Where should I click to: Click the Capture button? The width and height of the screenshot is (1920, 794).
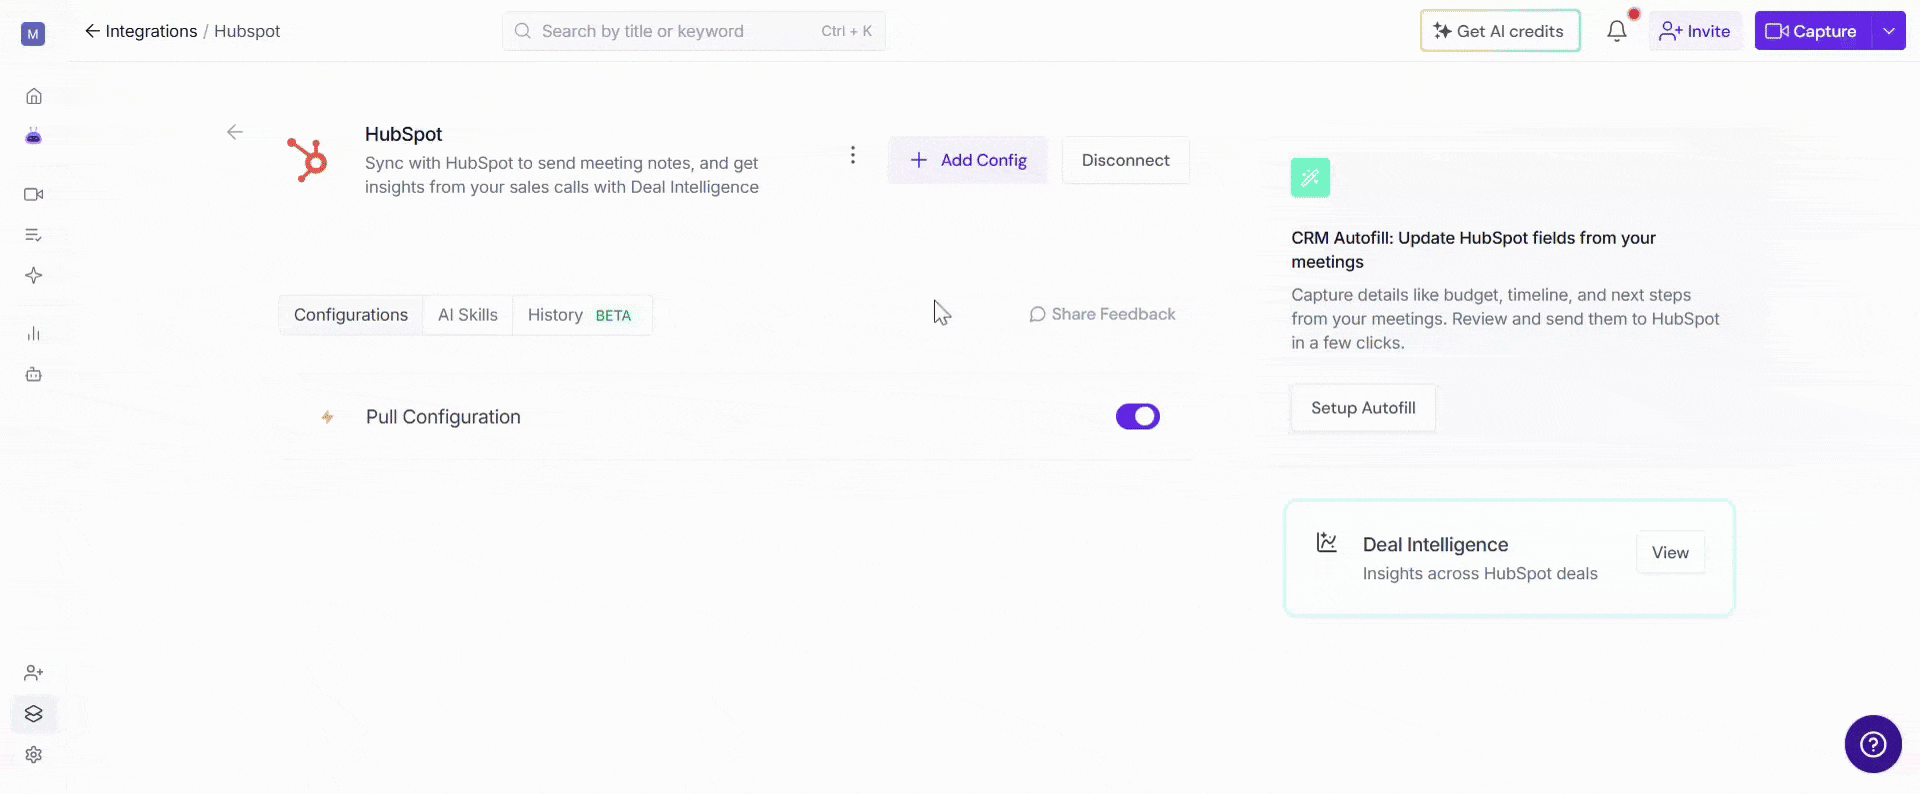(1813, 31)
